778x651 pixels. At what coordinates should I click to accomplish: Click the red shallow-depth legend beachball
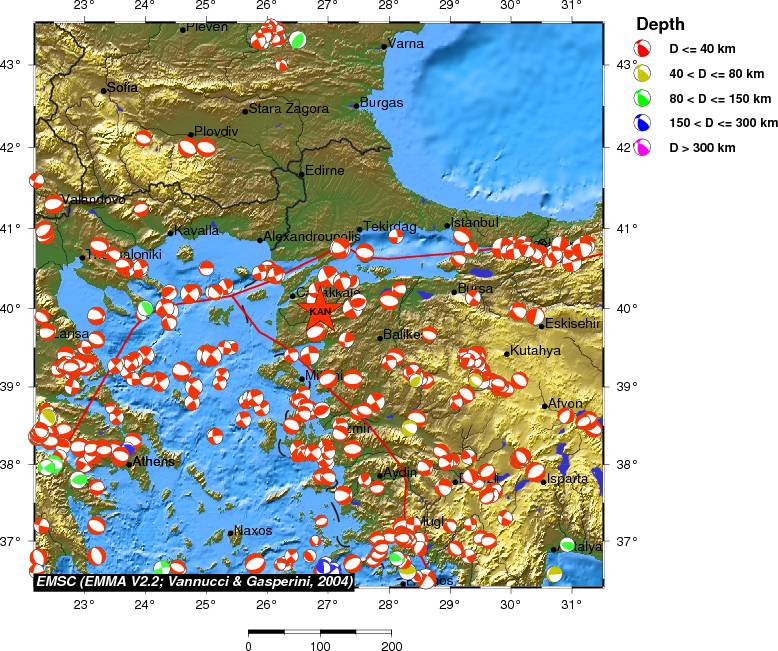tap(644, 48)
